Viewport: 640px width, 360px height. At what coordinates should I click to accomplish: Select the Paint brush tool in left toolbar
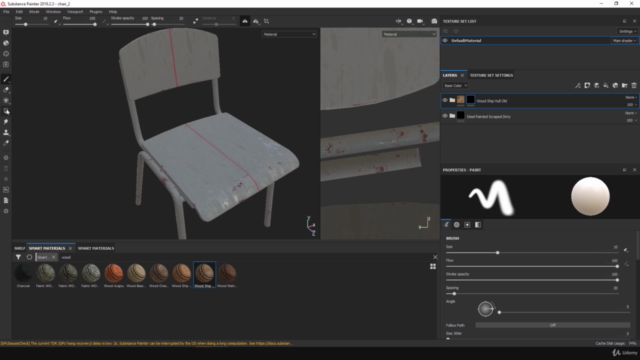pyautogui.click(x=6, y=79)
